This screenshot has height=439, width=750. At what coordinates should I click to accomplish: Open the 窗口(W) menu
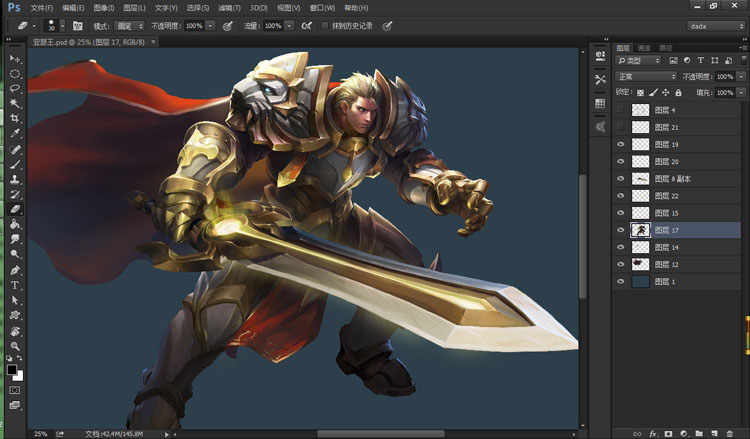322,8
